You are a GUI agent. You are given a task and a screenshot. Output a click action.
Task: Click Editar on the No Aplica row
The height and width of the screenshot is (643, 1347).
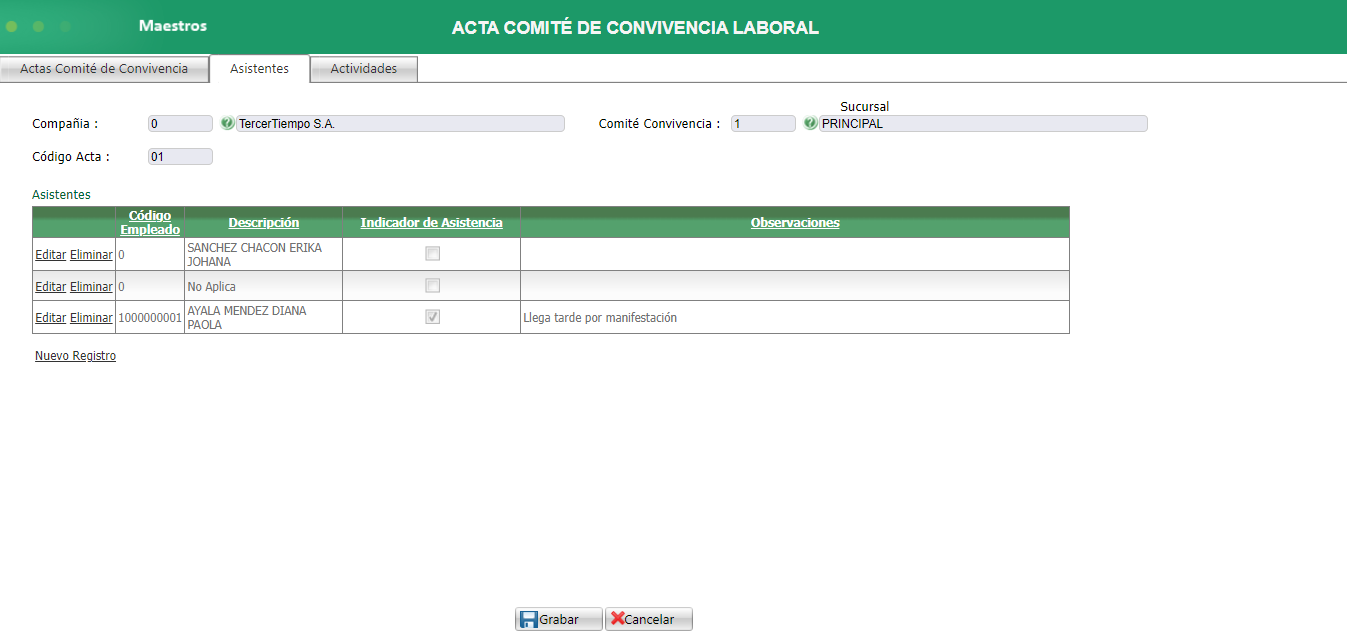point(50,285)
